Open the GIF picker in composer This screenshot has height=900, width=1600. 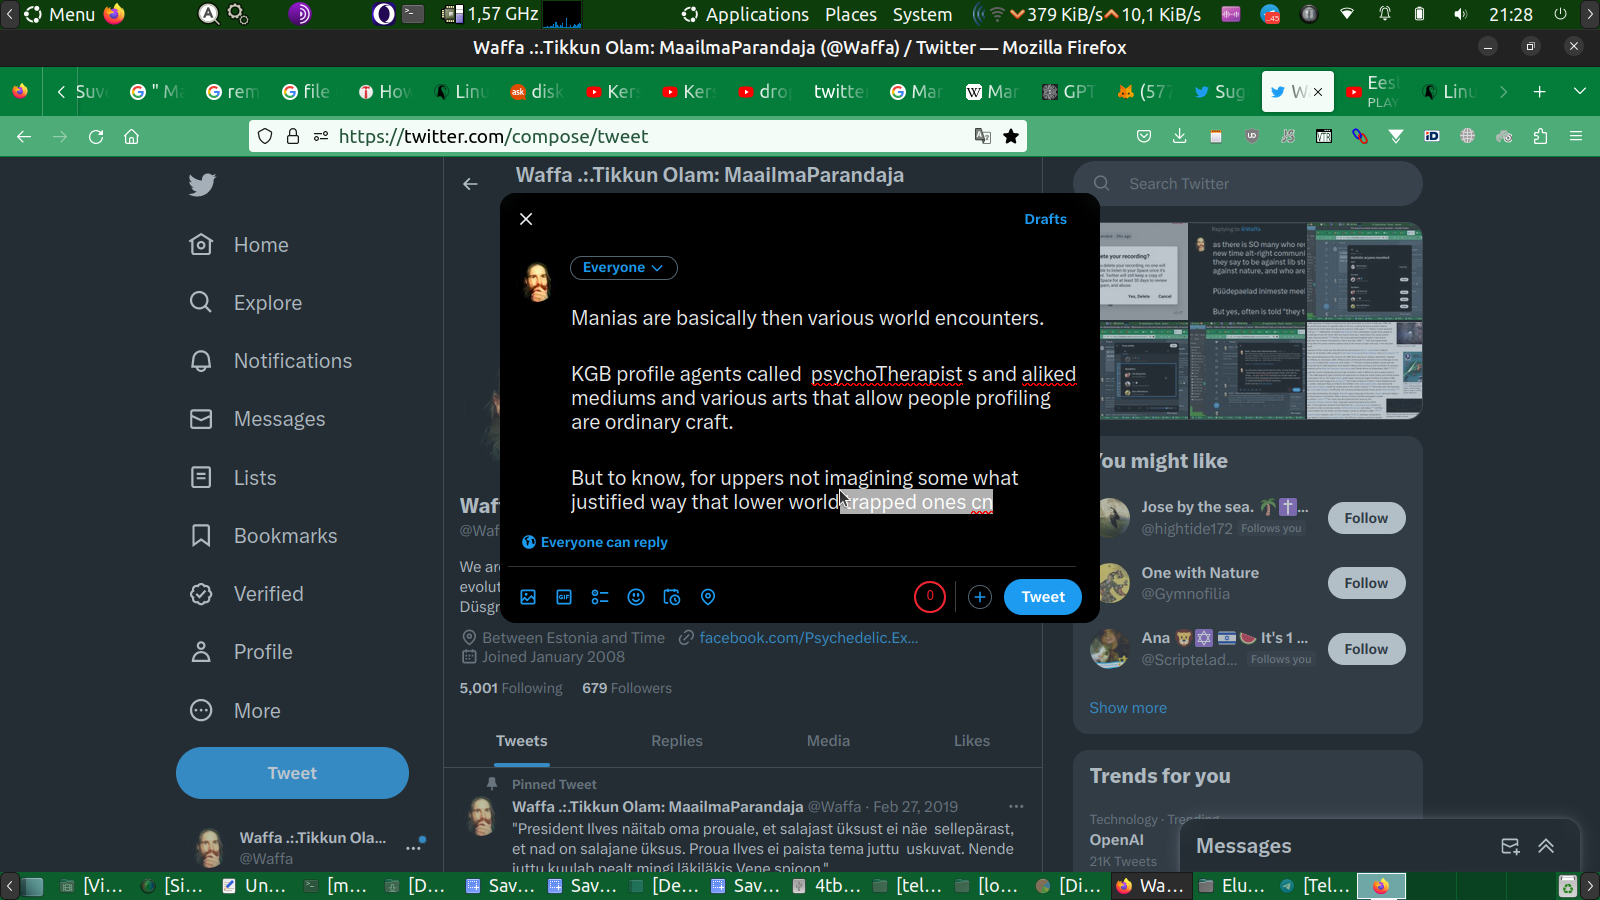pos(564,597)
